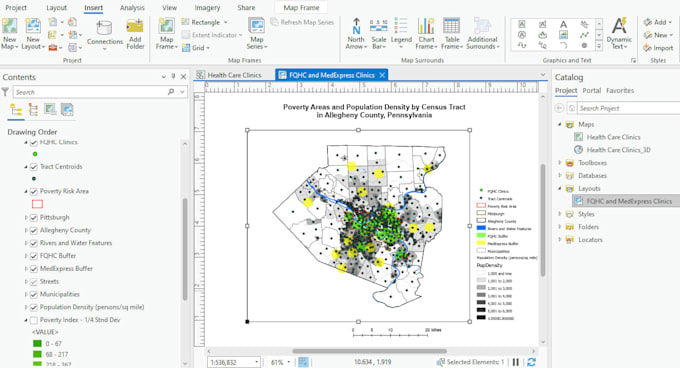
Task: Insert a Table Frame
Action: [x=451, y=34]
